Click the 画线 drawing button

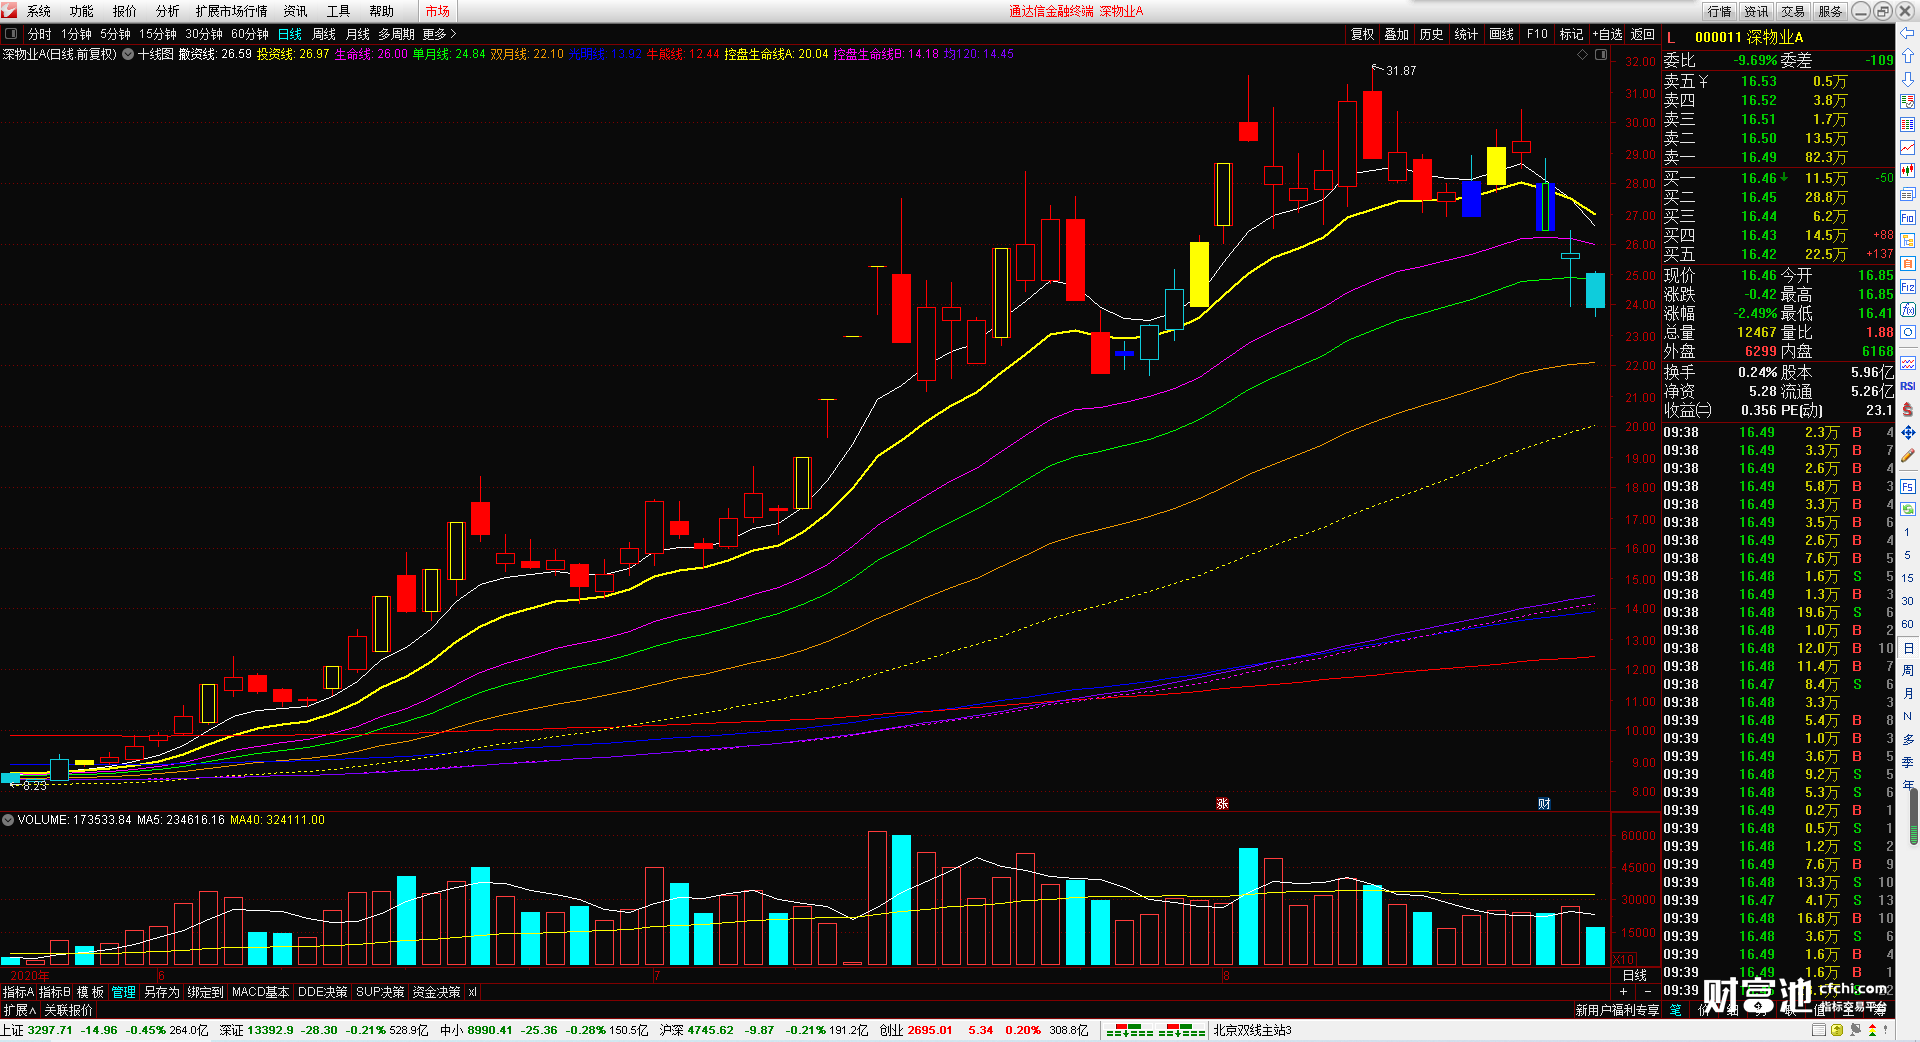(x=1501, y=34)
